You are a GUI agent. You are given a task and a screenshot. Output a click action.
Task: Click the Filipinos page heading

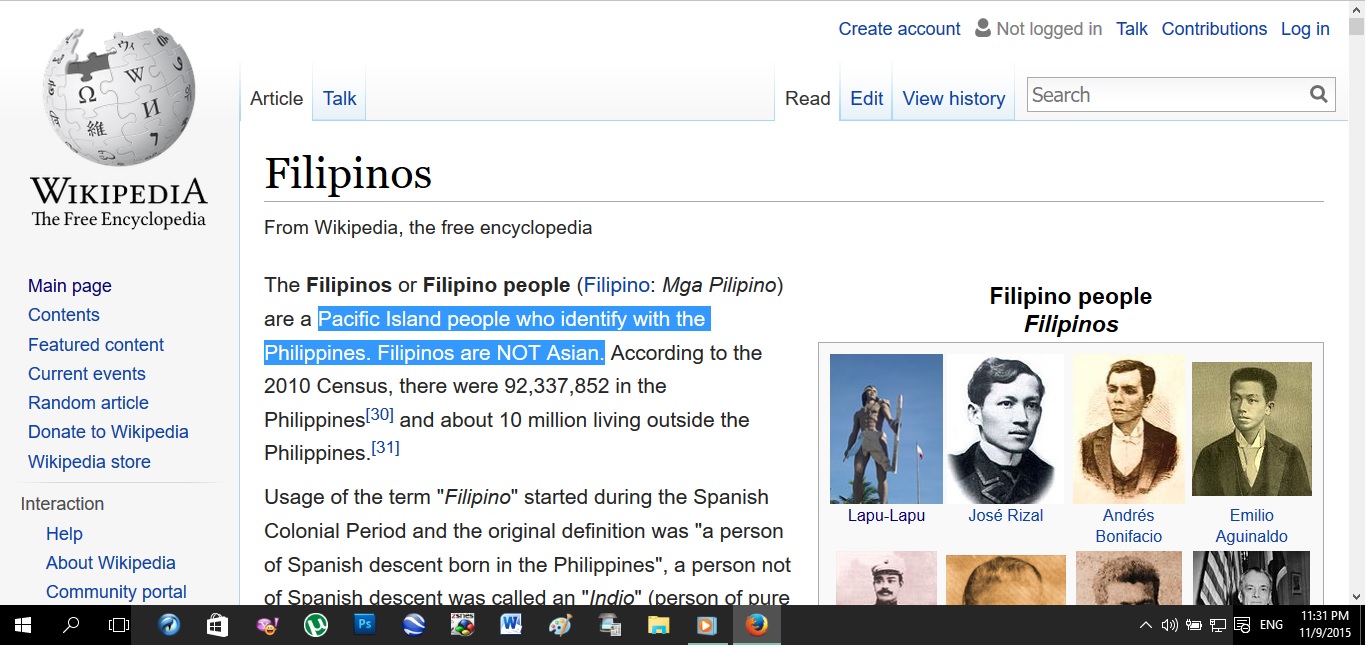tap(348, 174)
